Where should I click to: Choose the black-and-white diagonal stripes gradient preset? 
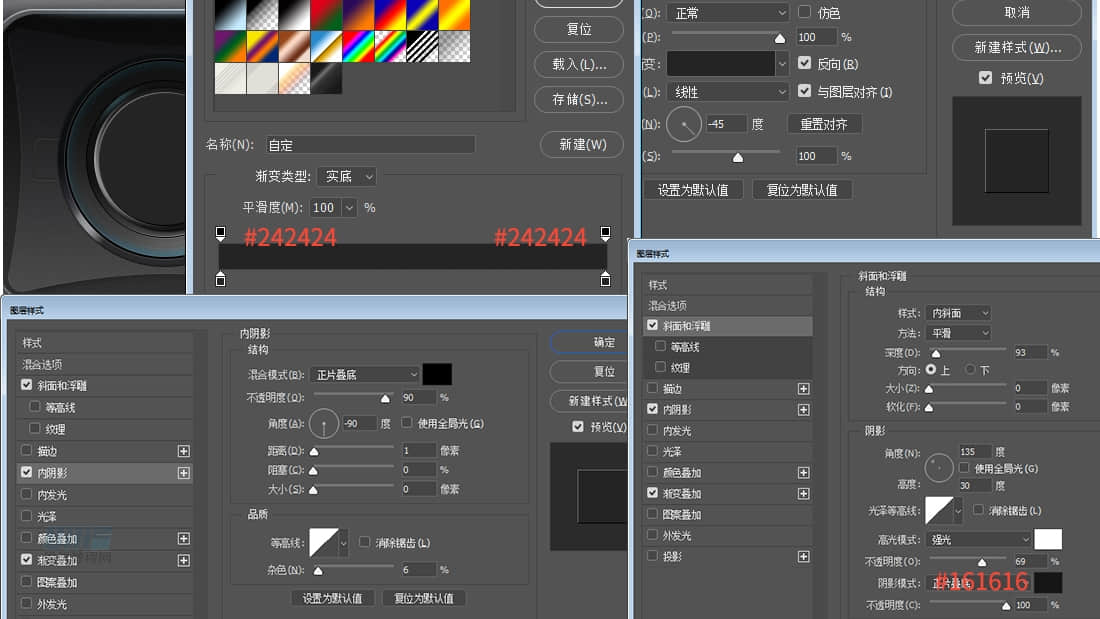(422, 46)
